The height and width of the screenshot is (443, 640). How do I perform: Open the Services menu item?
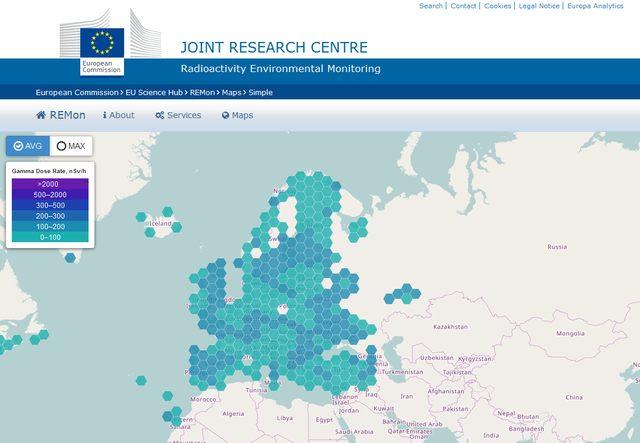178,115
